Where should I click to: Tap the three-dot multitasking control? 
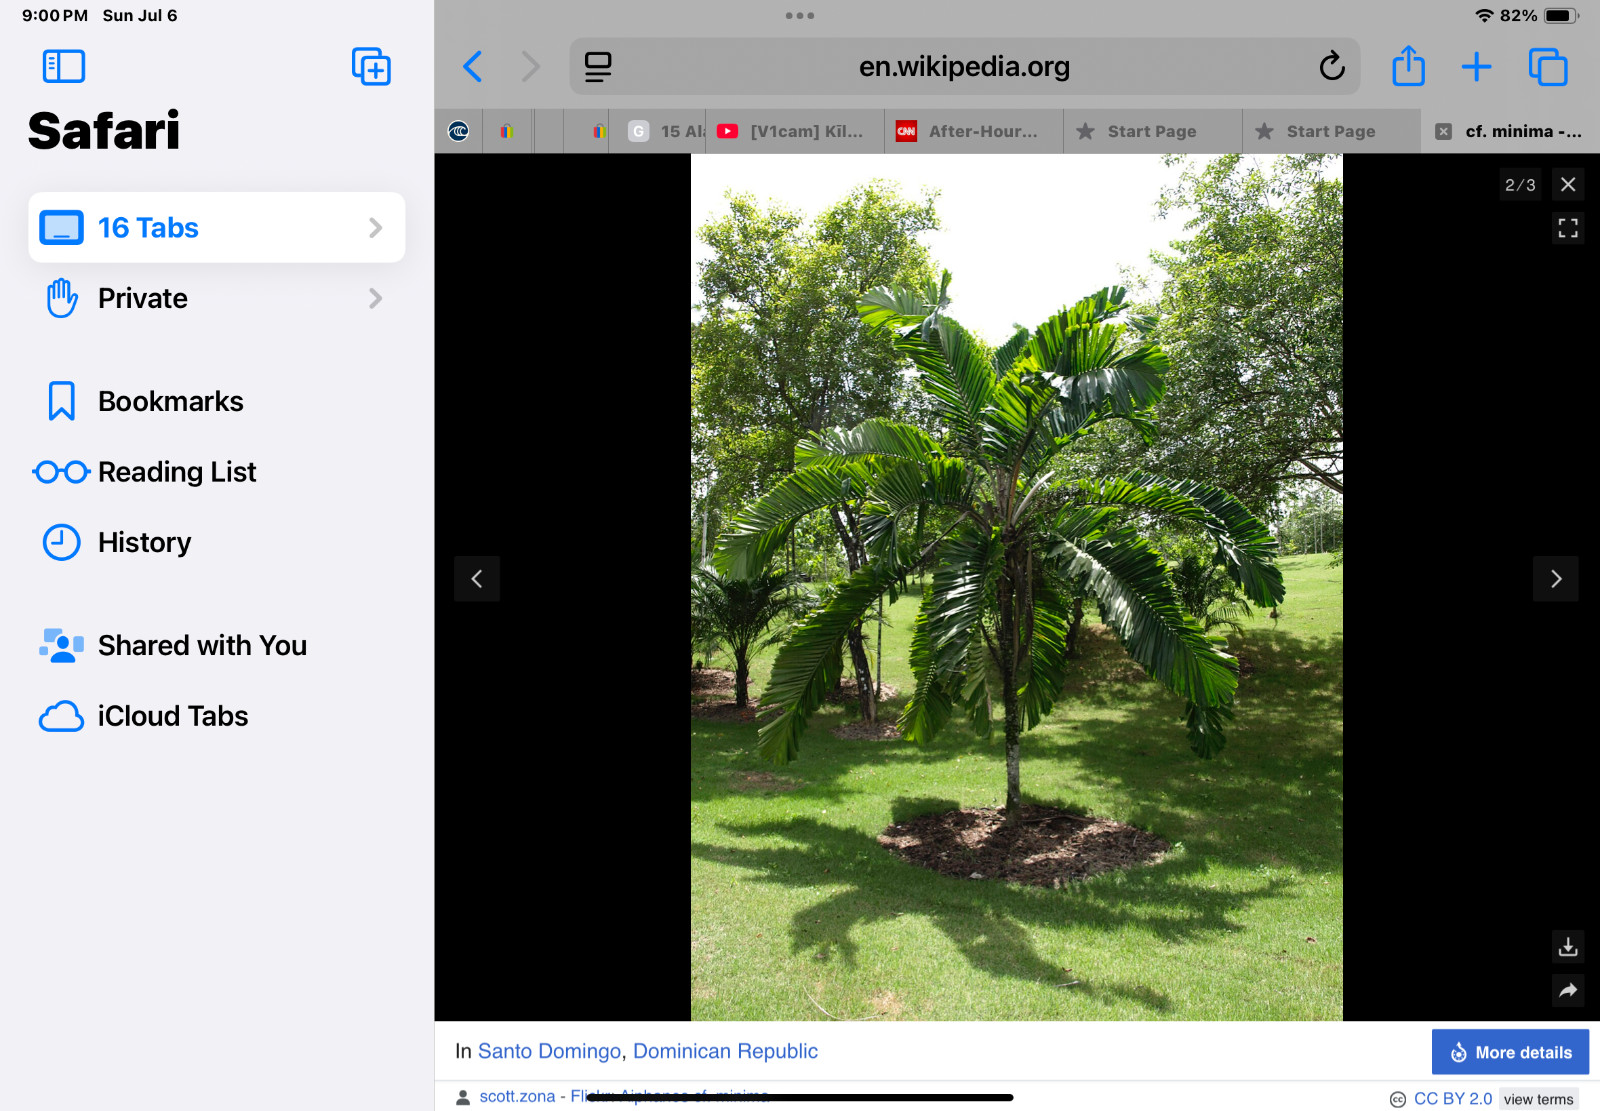(800, 15)
